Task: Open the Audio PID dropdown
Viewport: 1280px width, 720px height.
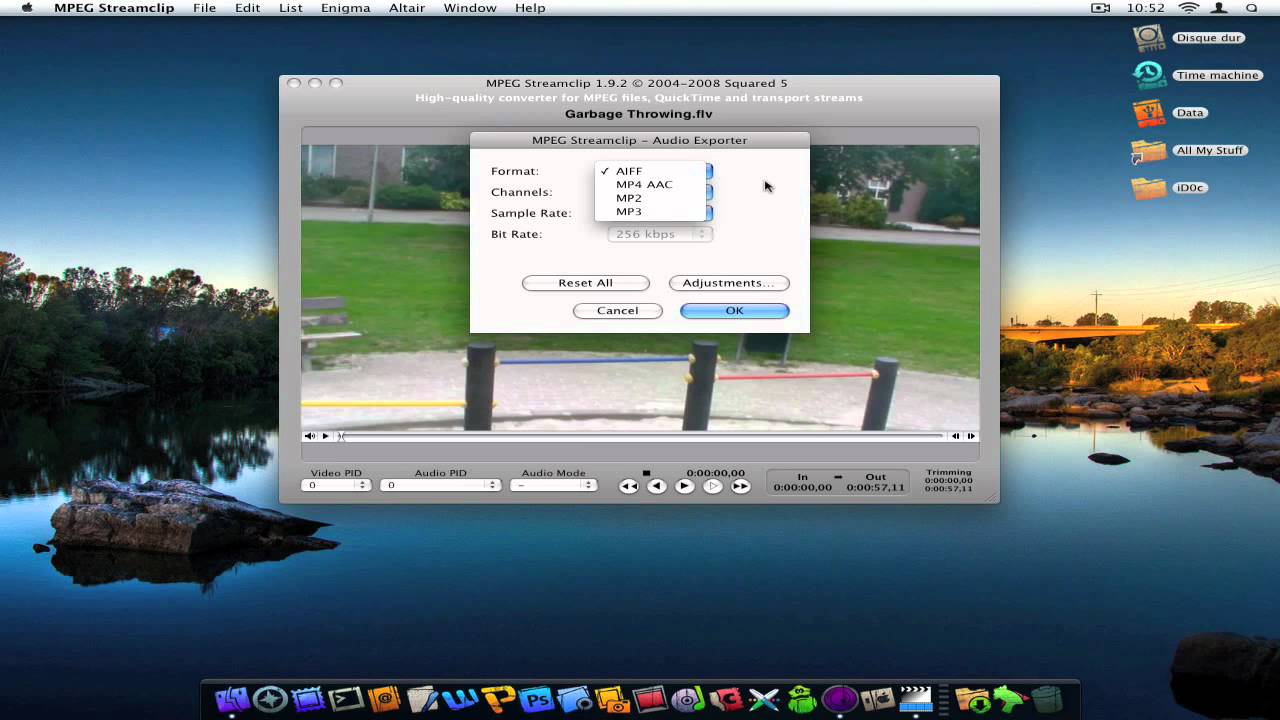Action: (440, 485)
